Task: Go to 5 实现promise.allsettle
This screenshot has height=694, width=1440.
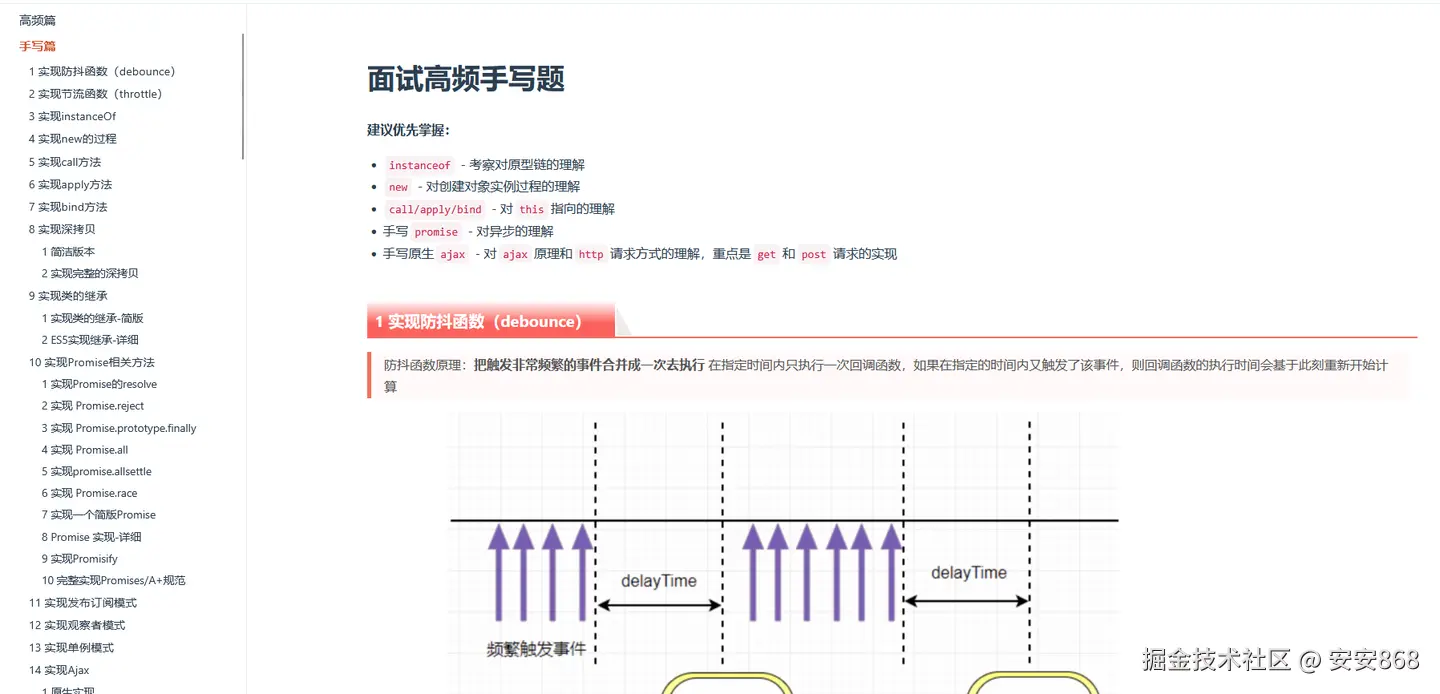Action: click(x=96, y=472)
